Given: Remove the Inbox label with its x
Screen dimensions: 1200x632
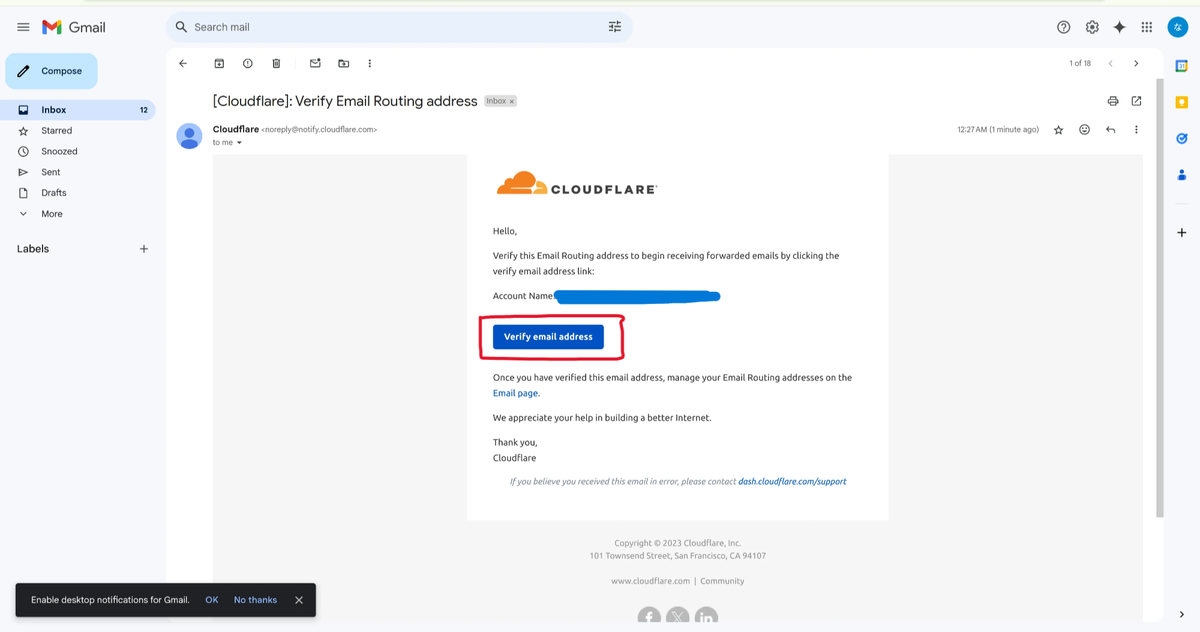Looking at the screenshot, I should click(x=512, y=101).
